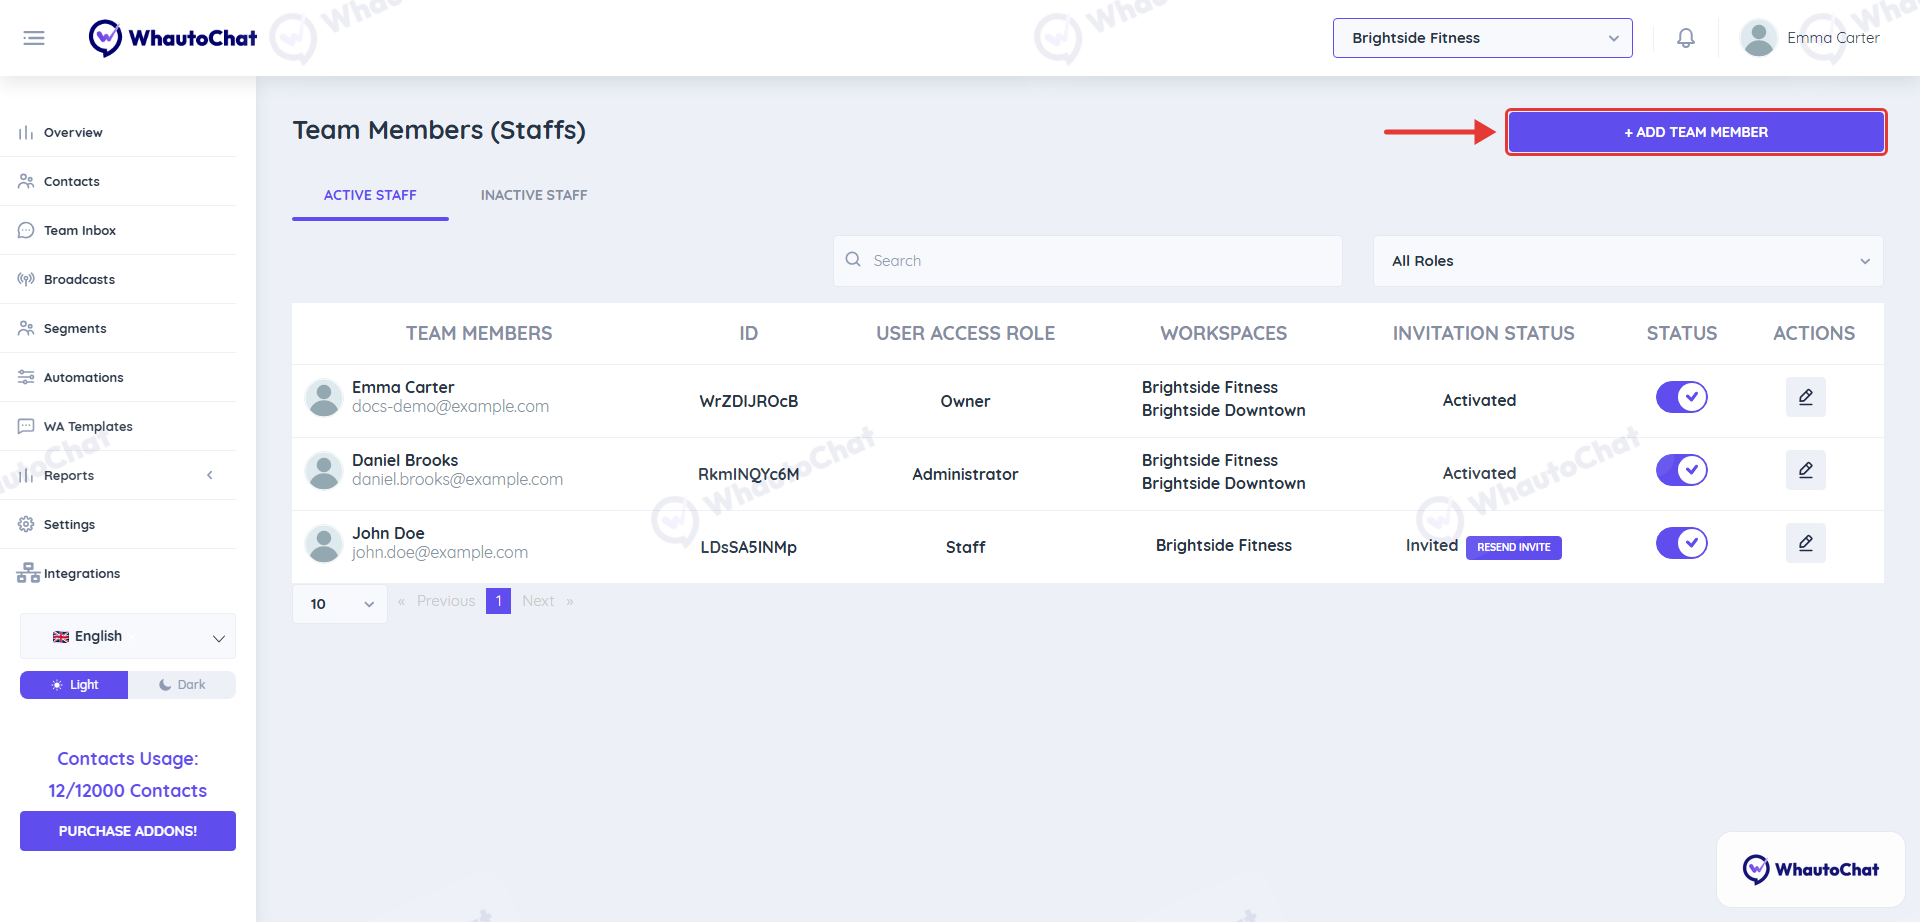
Task: Click Resend Invite for John Doe
Action: pos(1514,547)
